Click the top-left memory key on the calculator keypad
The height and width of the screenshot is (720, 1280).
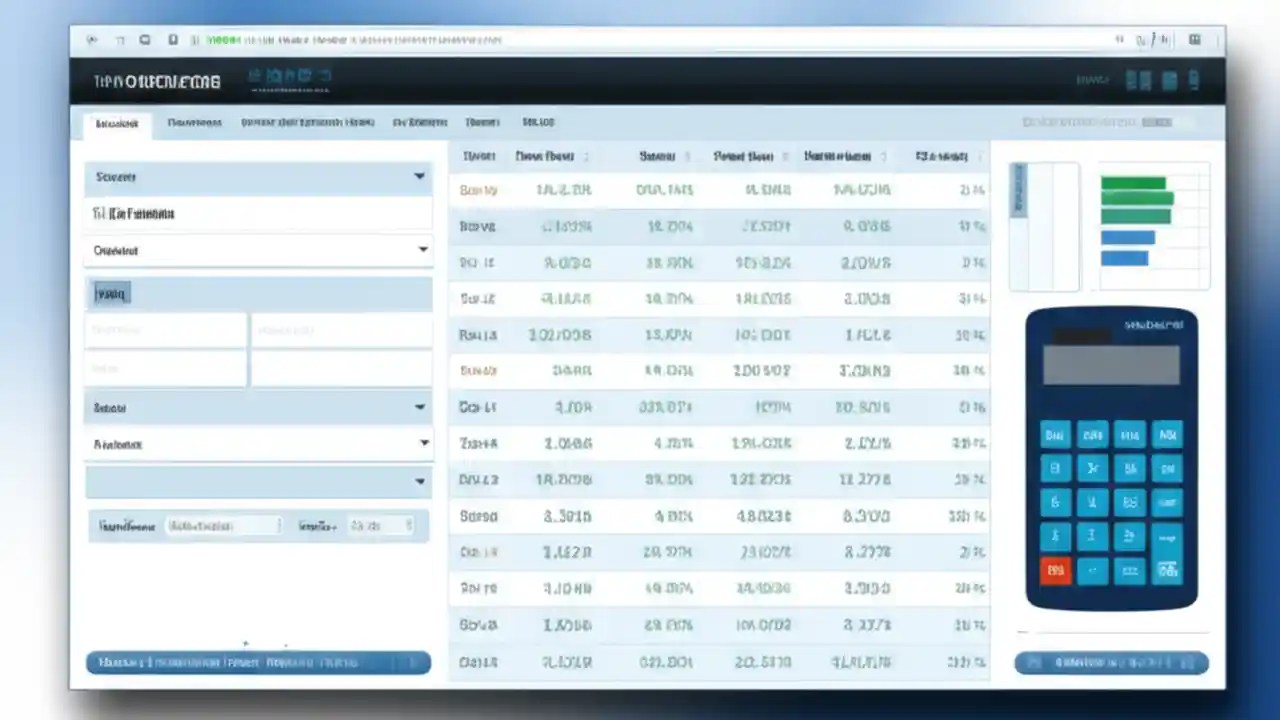point(1055,435)
